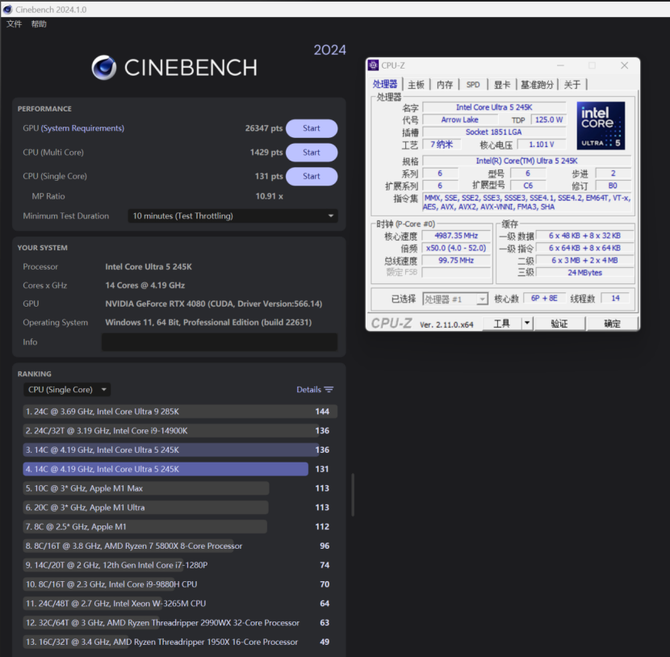
Task: Switch to 关于 tab in CPU-Z
Action: point(572,85)
